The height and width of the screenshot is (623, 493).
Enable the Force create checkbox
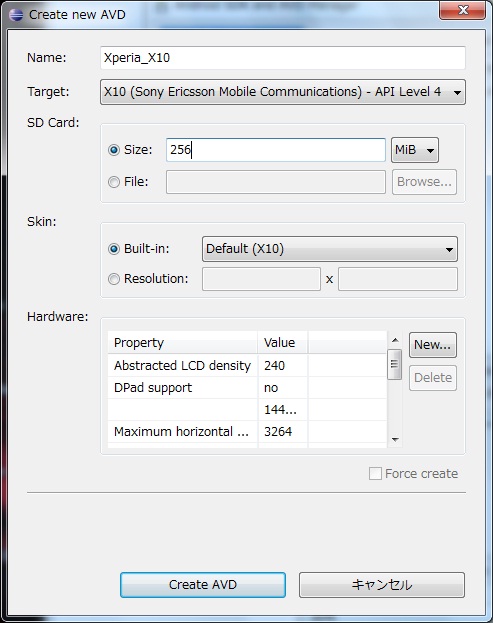pos(375,474)
